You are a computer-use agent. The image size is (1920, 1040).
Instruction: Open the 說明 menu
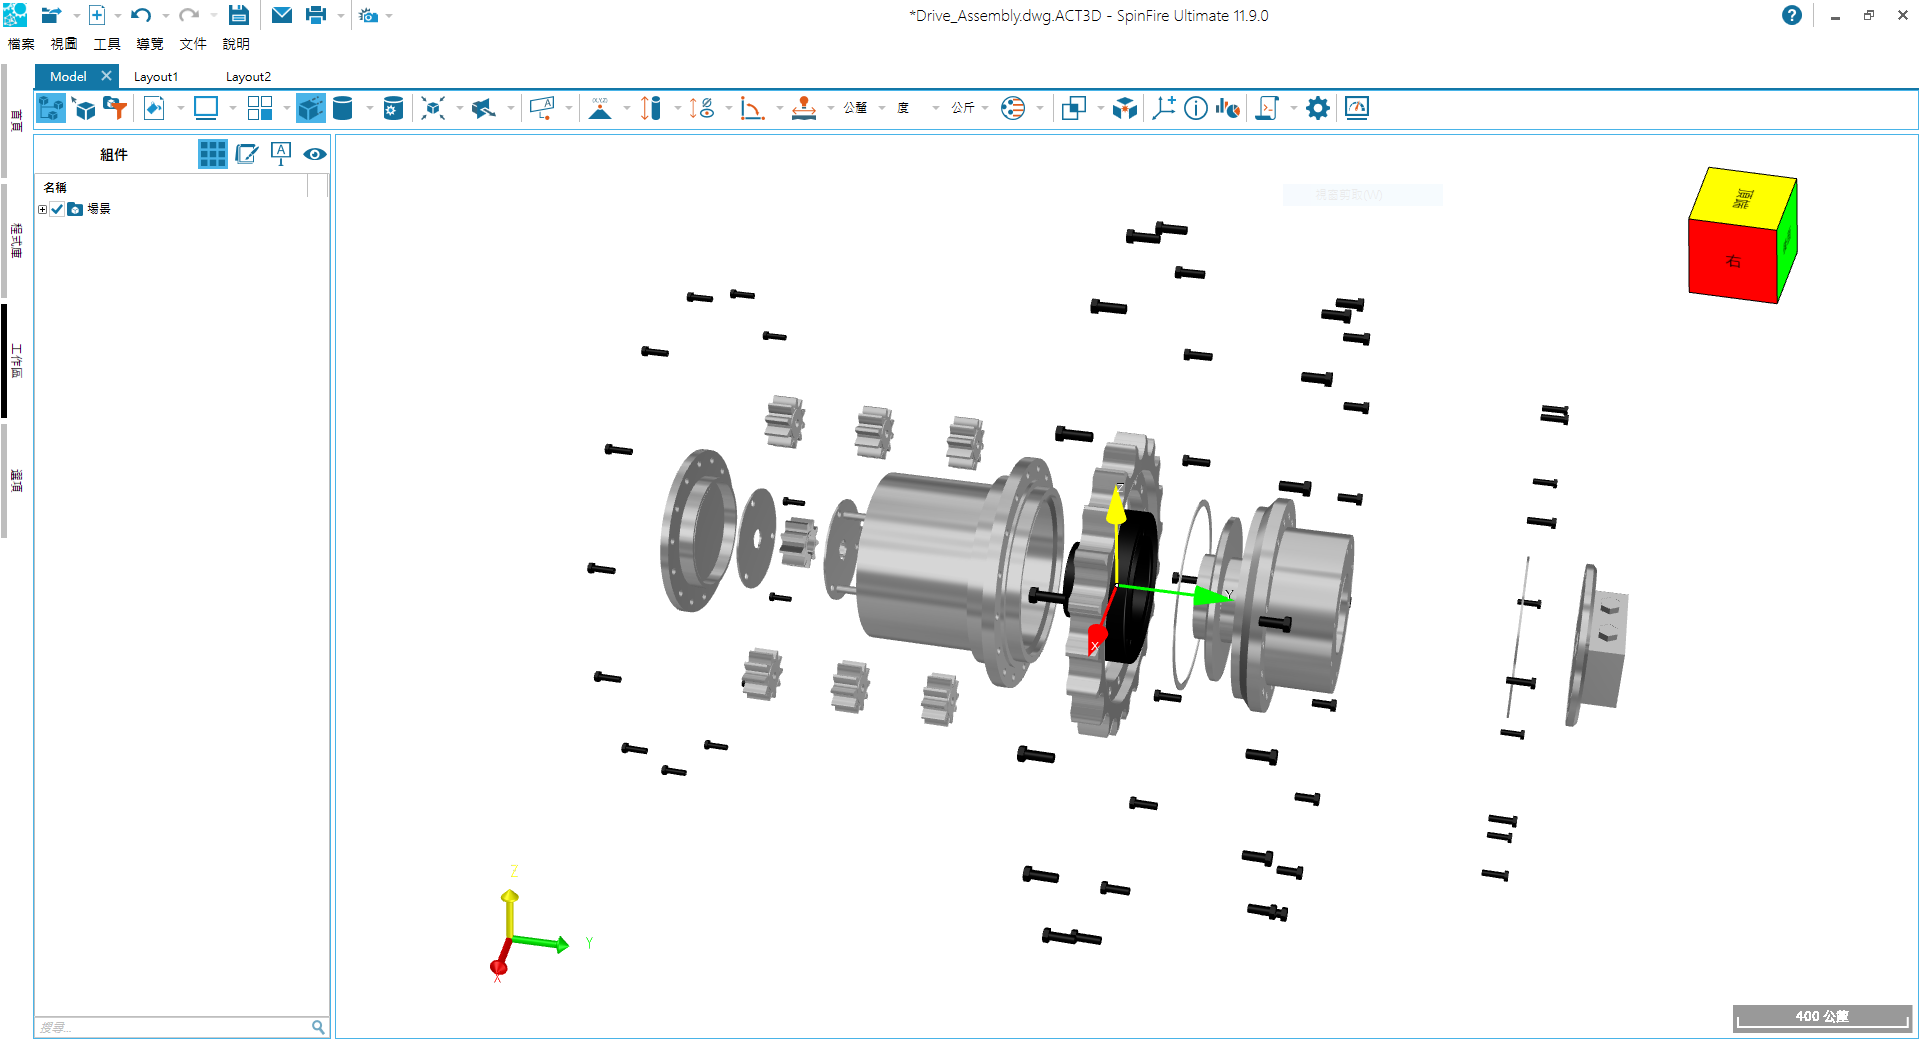click(236, 44)
